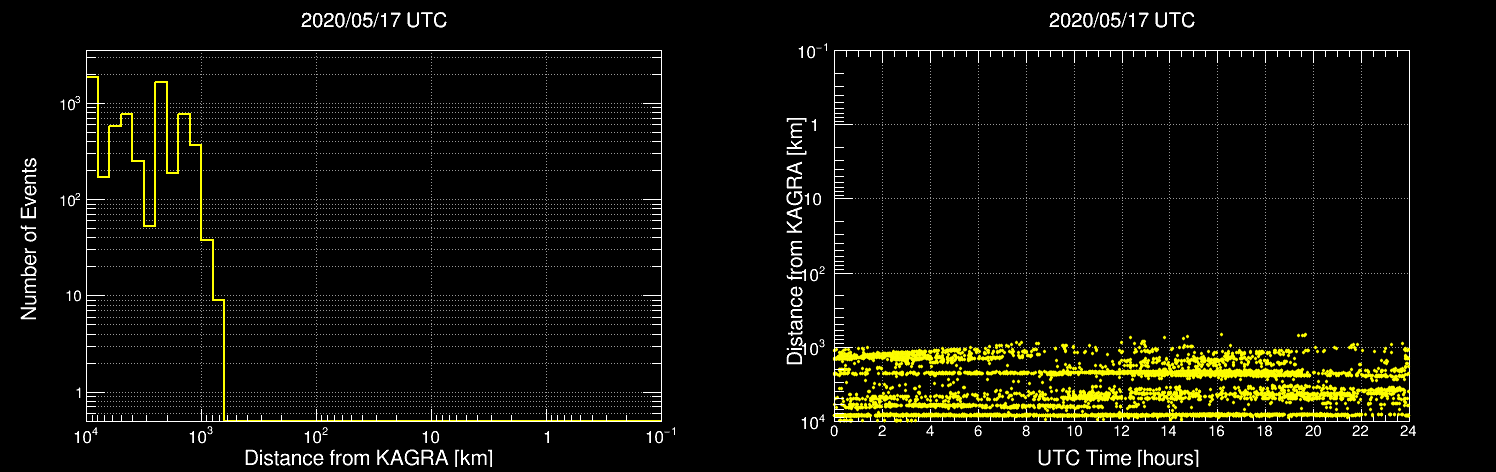The height and width of the screenshot is (472, 1496).
Task: Click the scatter plot y-axis tick 10^2
Action: (815, 273)
